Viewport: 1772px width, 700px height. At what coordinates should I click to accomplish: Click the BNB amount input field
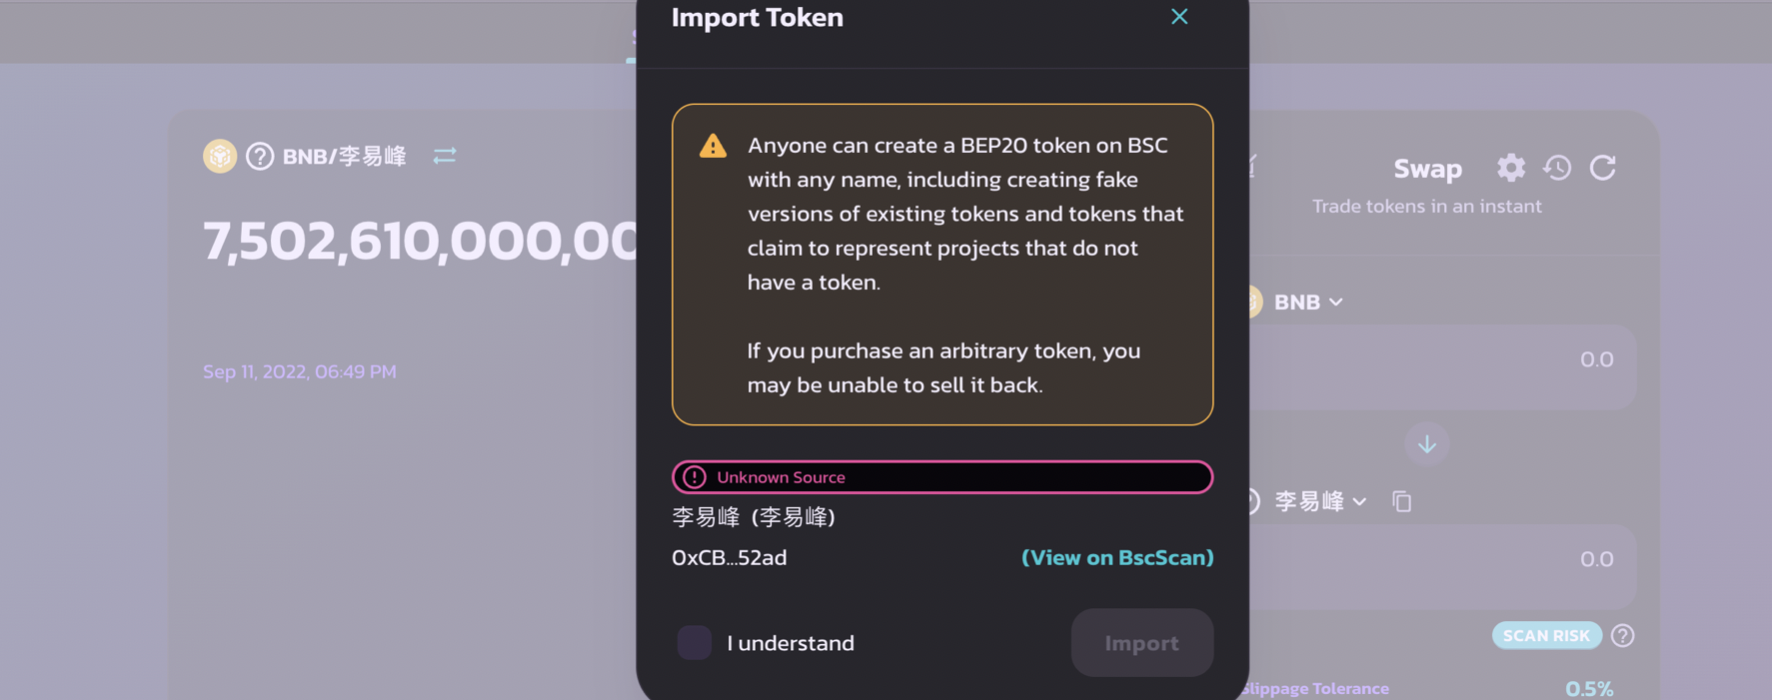click(1440, 360)
